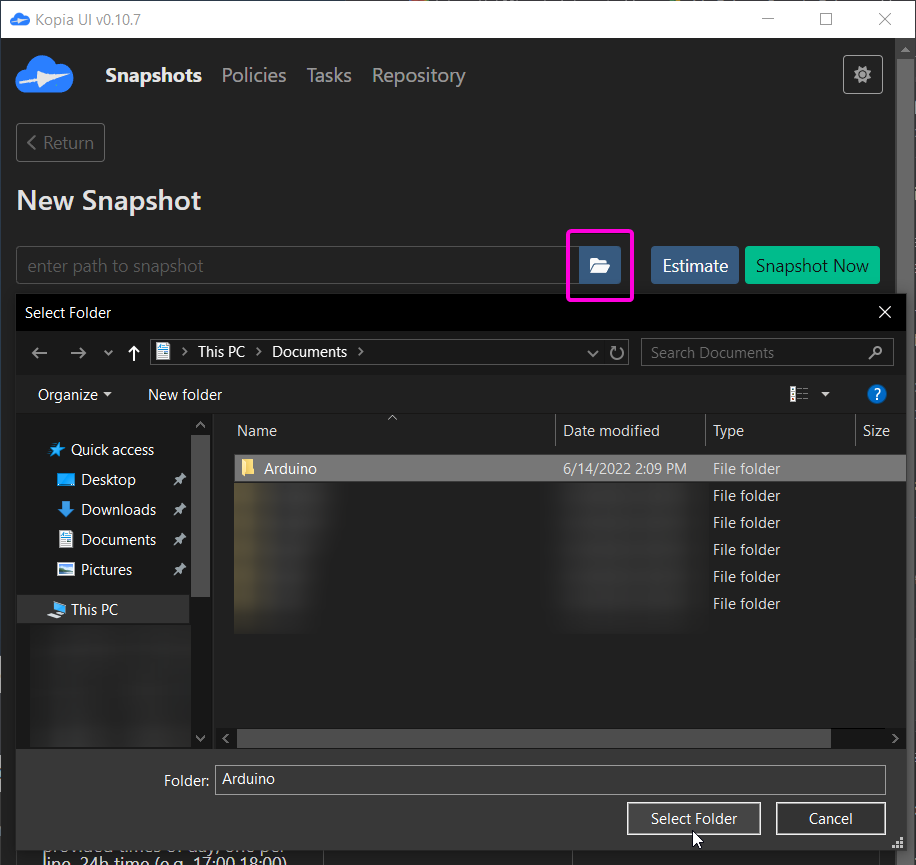Expand the address bar history dropdown
916x865 pixels.
[592, 353]
